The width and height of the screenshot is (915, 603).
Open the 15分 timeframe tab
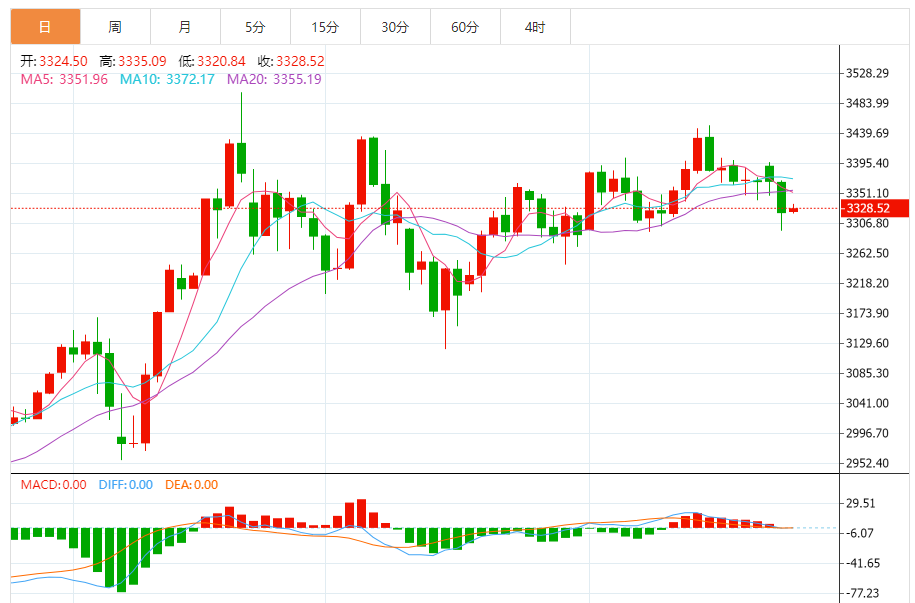[x=326, y=27]
